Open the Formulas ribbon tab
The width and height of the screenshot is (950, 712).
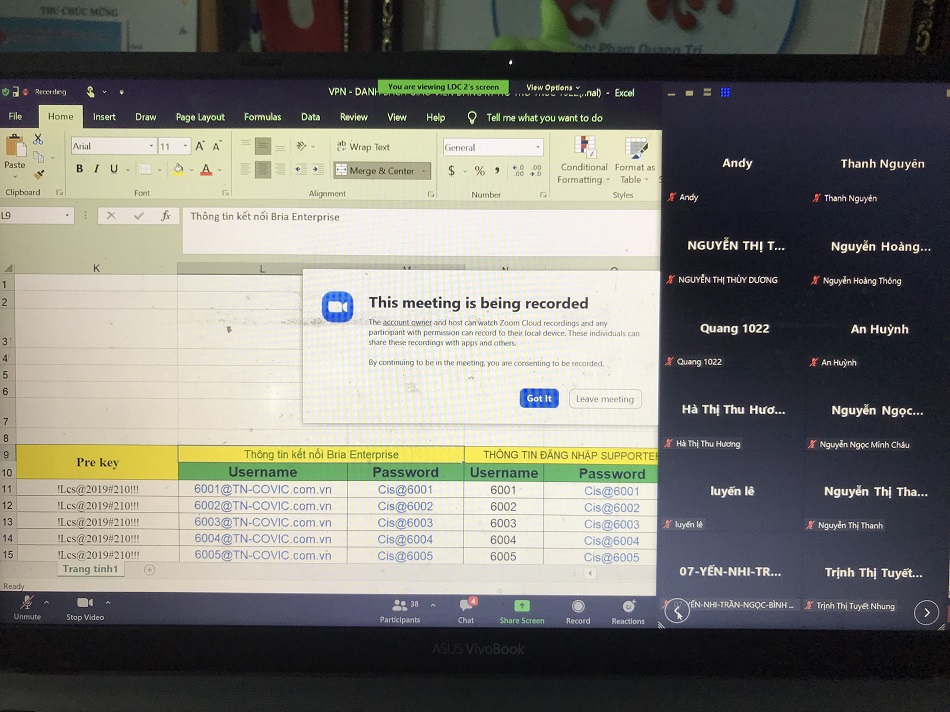coord(262,117)
